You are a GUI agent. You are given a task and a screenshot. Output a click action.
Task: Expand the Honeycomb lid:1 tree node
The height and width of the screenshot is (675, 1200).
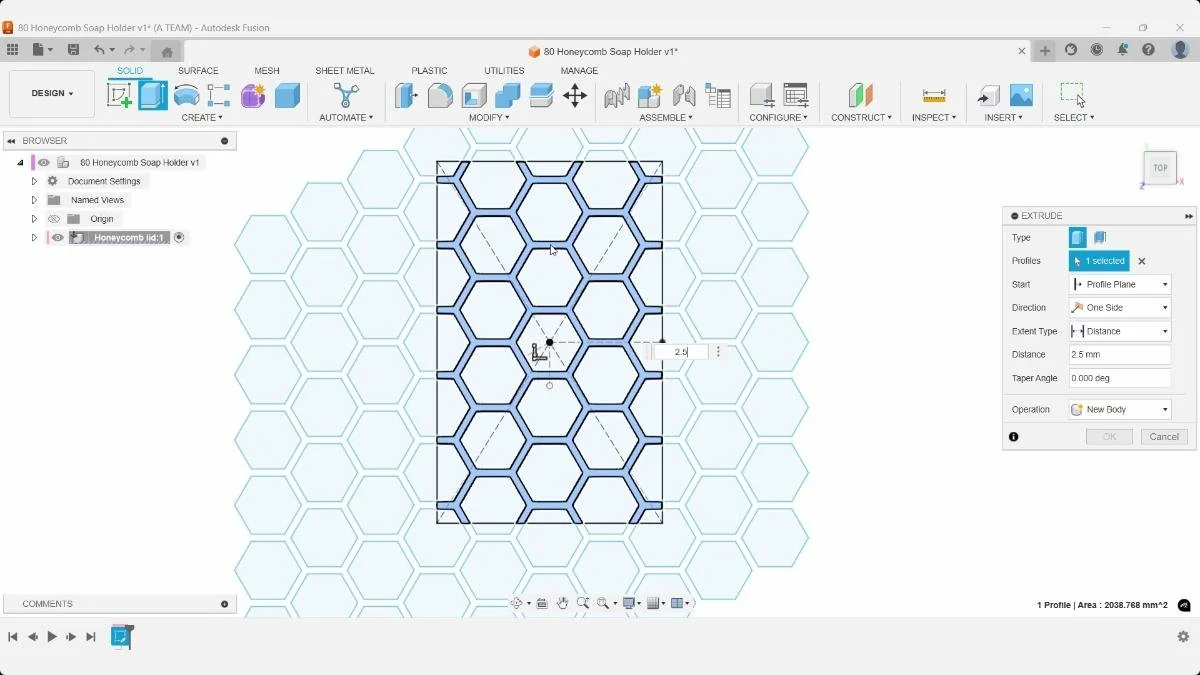click(x=34, y=238)
